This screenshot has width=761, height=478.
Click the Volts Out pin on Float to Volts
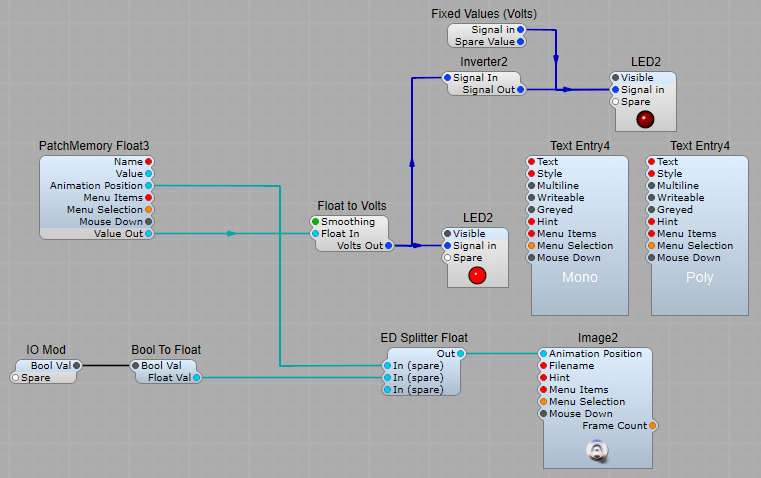pyautogui.click(x=389, y=246)
